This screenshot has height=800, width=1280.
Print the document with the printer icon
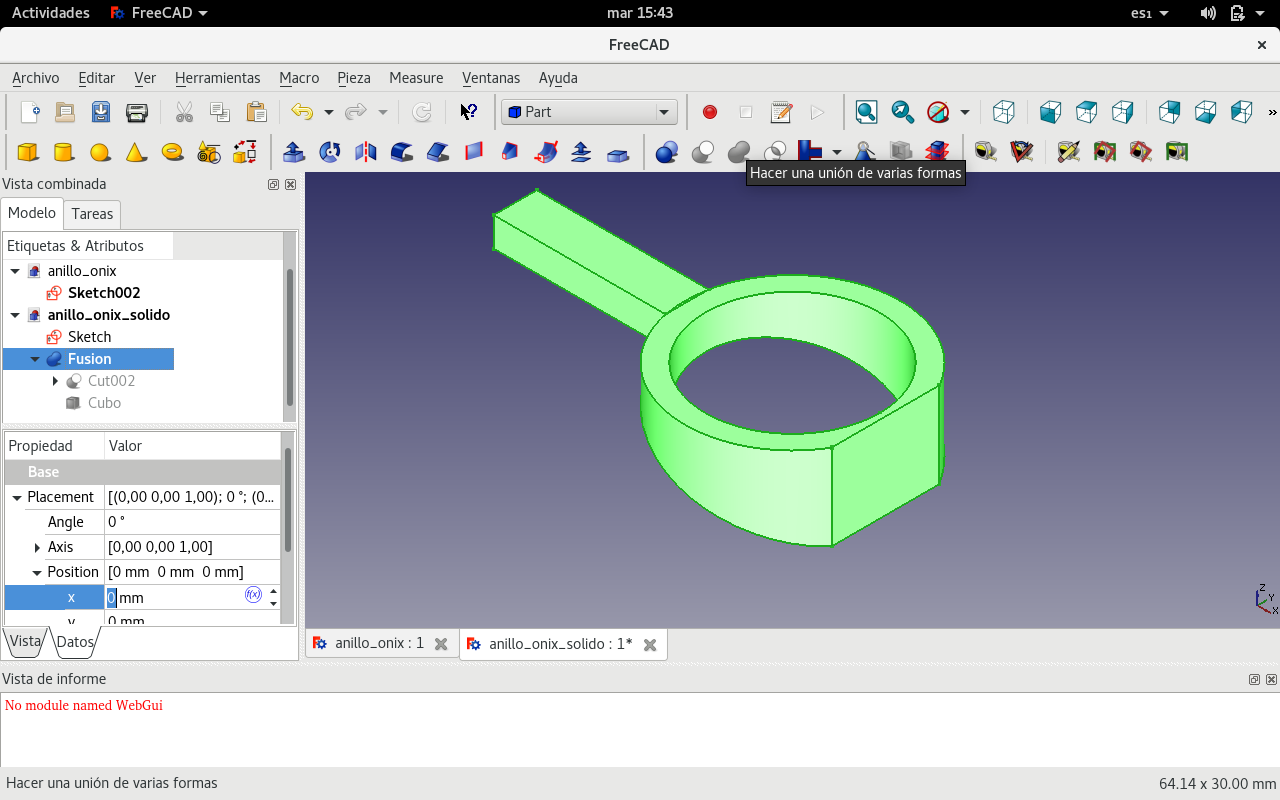coord(137,112)
